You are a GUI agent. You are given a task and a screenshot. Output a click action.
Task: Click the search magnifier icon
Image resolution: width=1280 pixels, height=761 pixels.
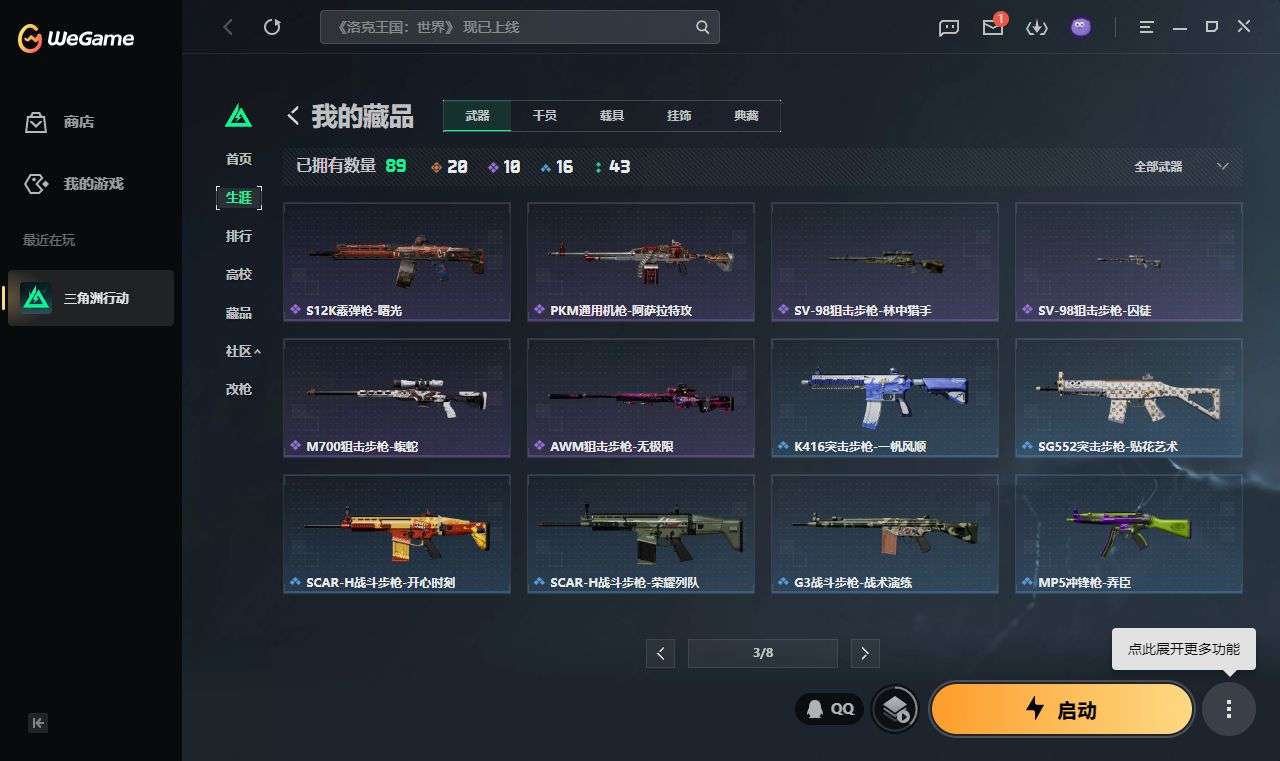tap(703, 27)
